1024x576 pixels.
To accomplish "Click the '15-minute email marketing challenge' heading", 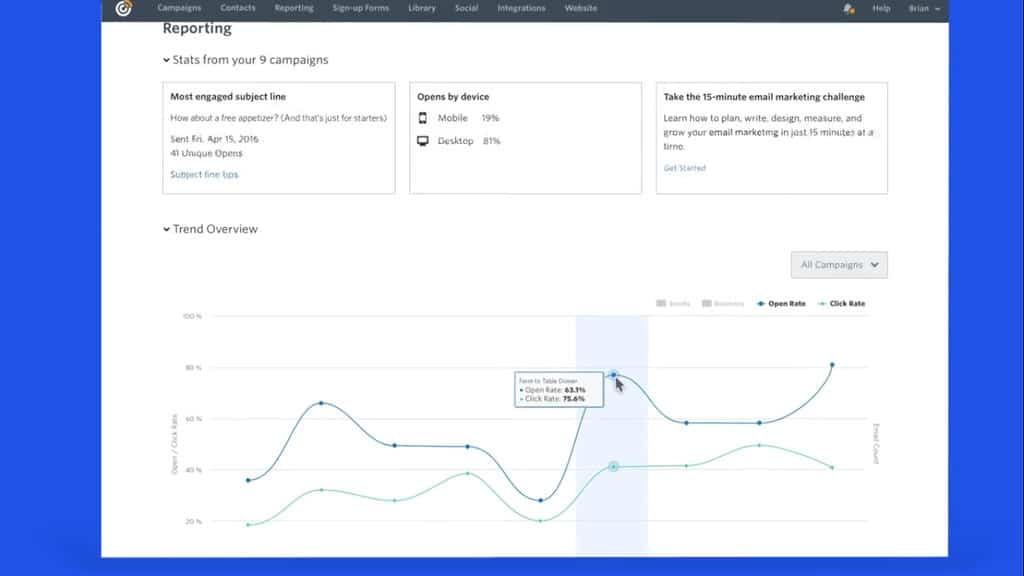I will pyautogui.click(x=764, y=97).
